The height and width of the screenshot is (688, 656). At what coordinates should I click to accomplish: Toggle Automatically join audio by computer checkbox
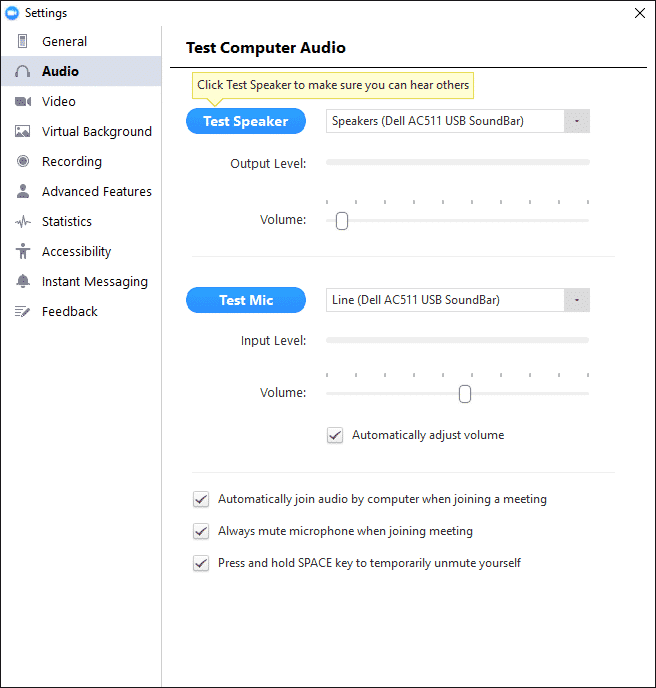click(201, 499)
